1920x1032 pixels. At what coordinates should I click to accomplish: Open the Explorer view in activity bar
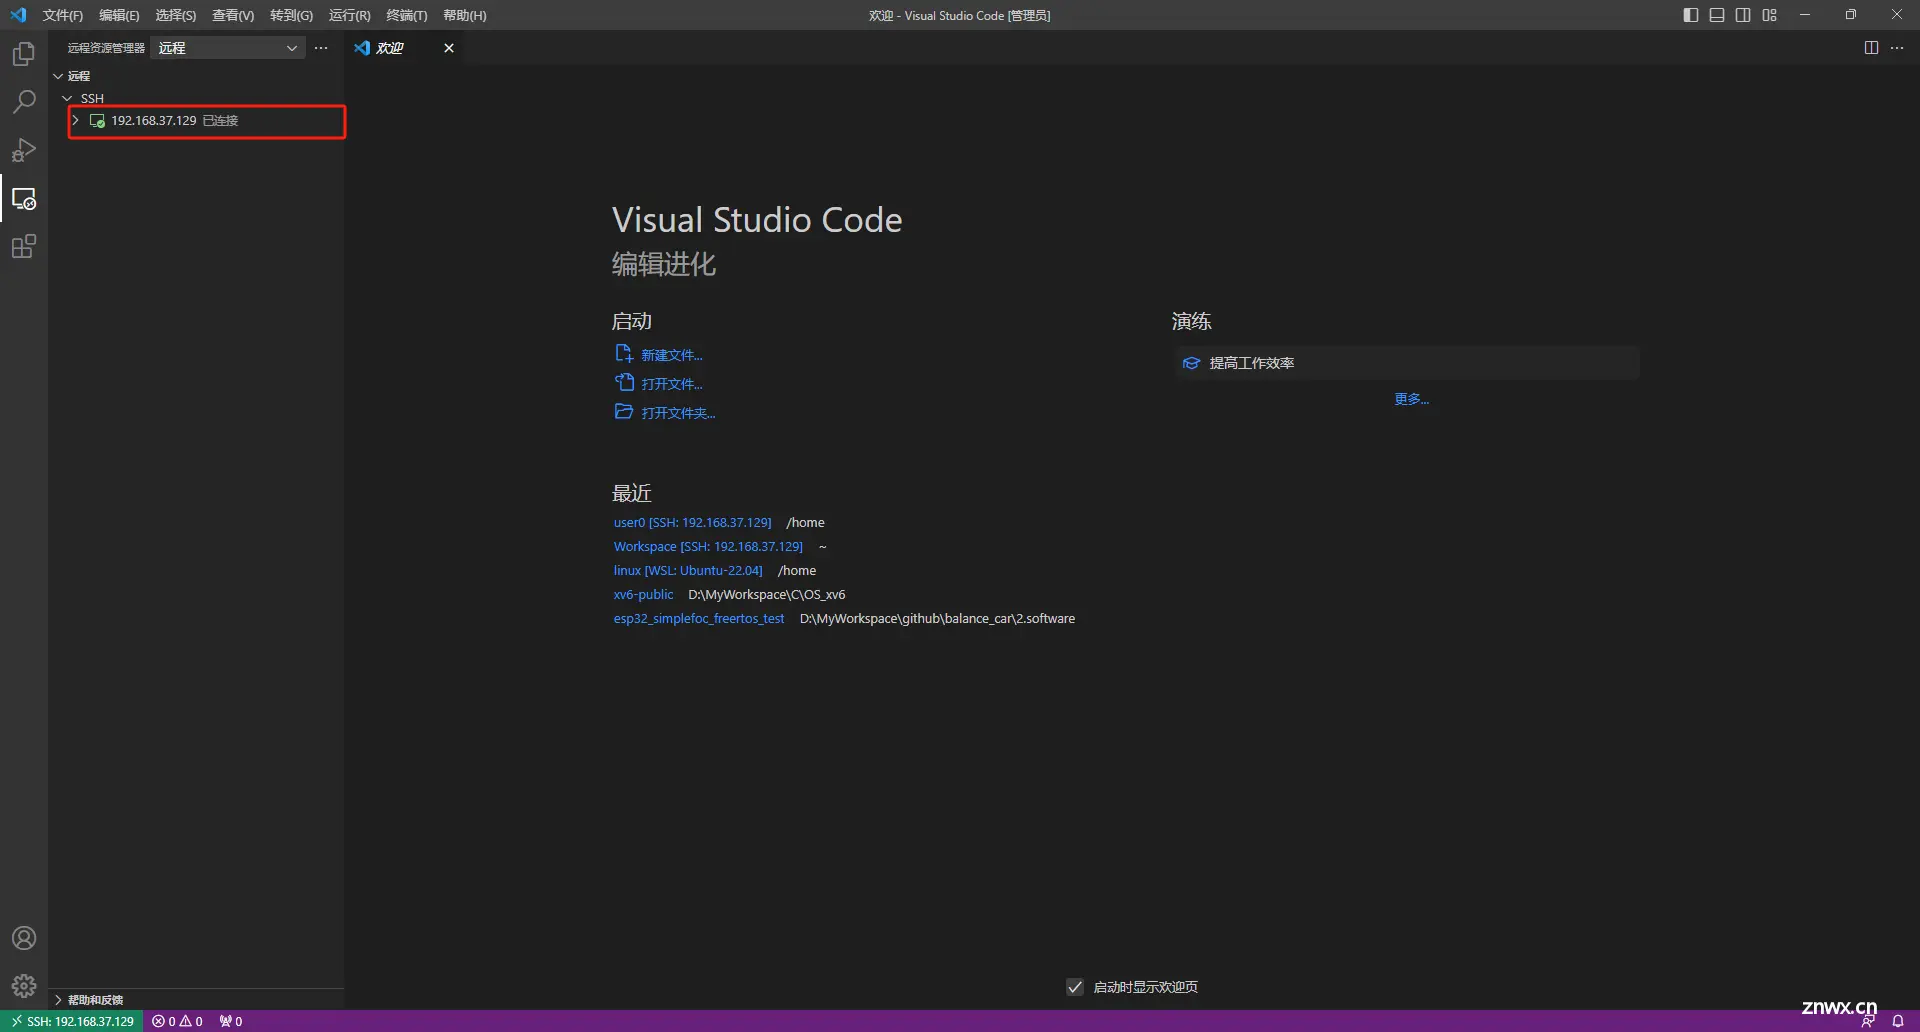(24, 54)
